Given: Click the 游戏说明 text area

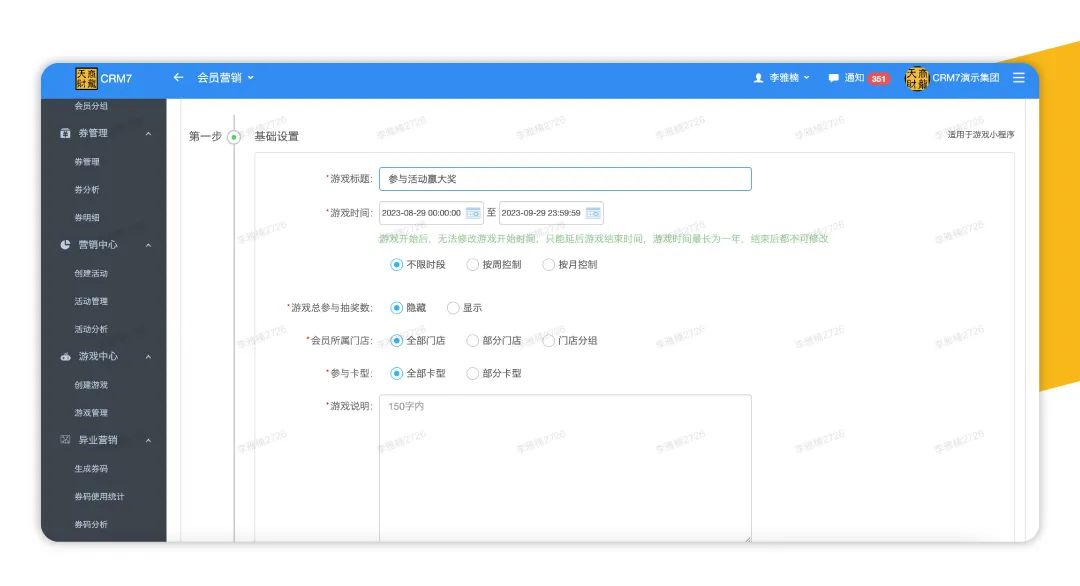Looking at the screenshot, I should tap(565, 468).
